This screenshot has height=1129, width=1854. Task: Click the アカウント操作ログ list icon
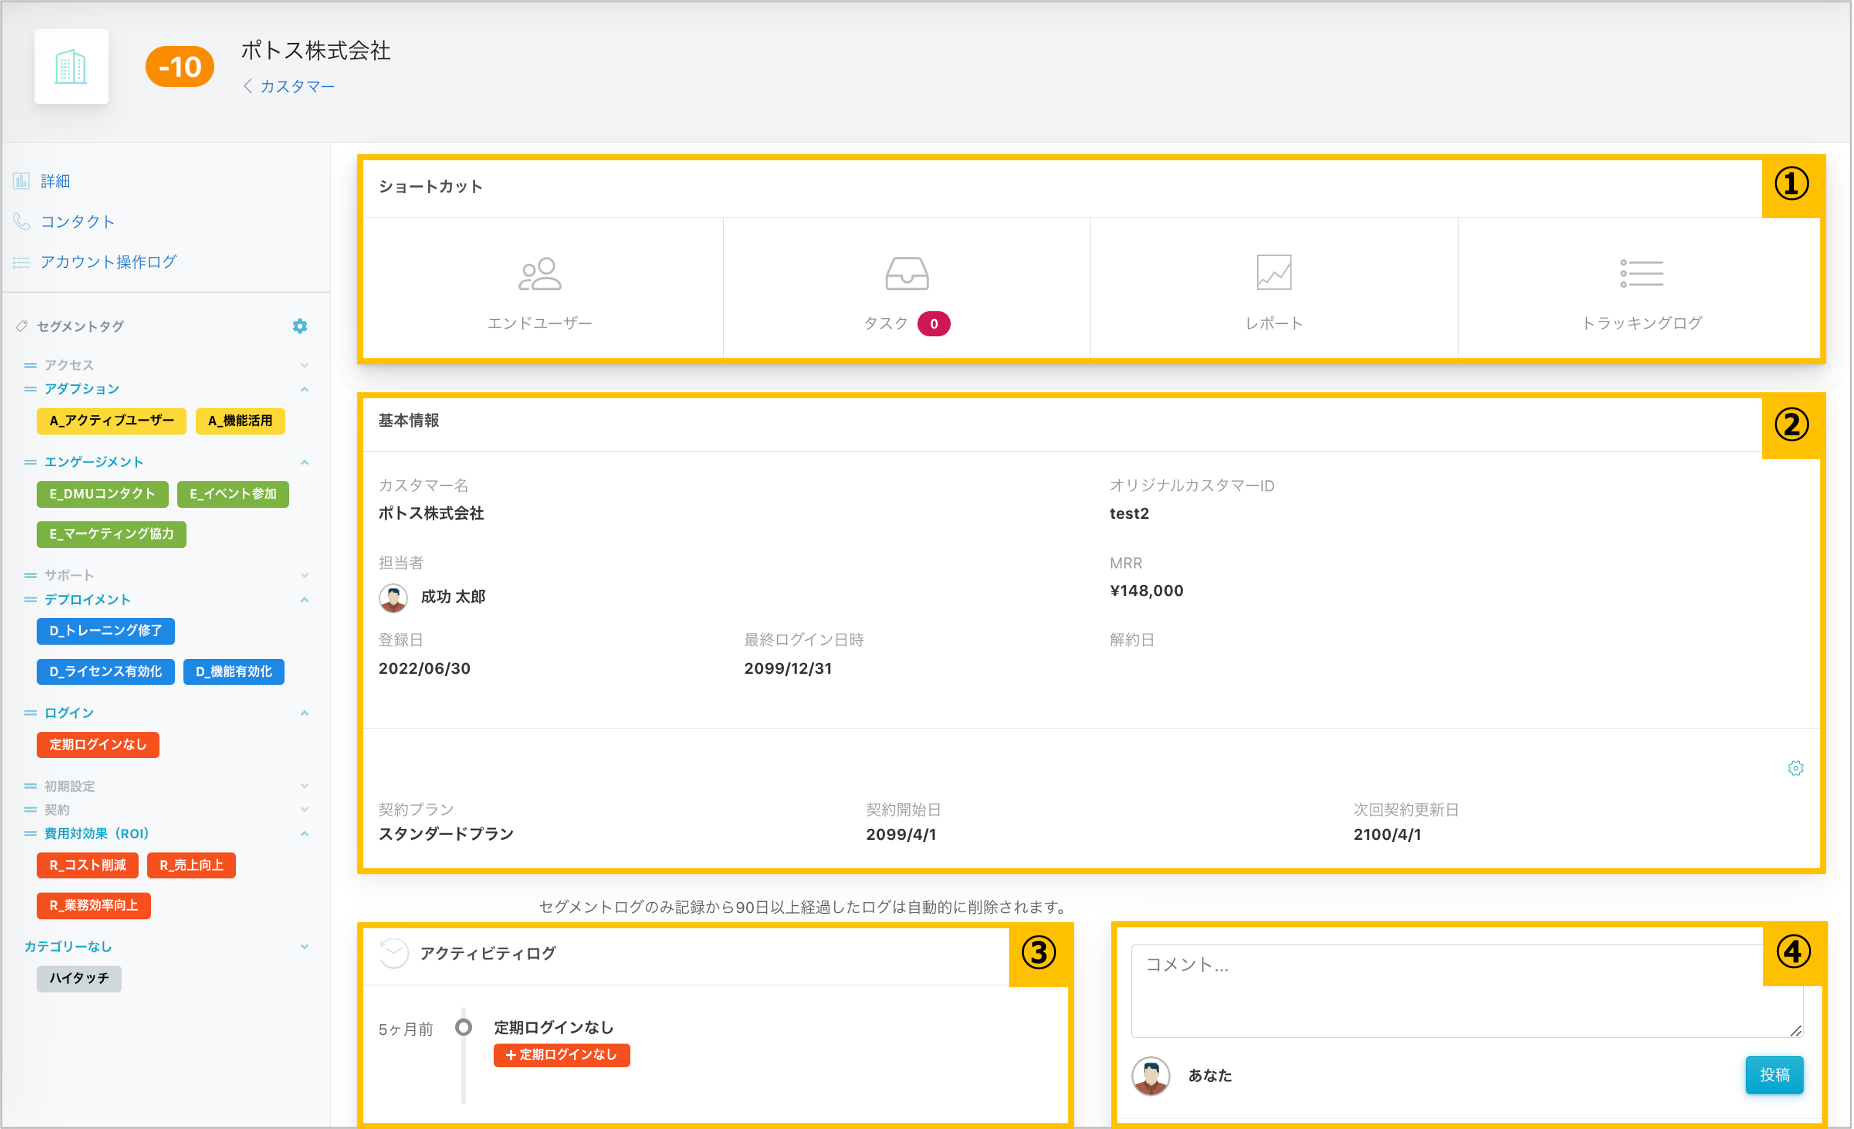(21, 262)
